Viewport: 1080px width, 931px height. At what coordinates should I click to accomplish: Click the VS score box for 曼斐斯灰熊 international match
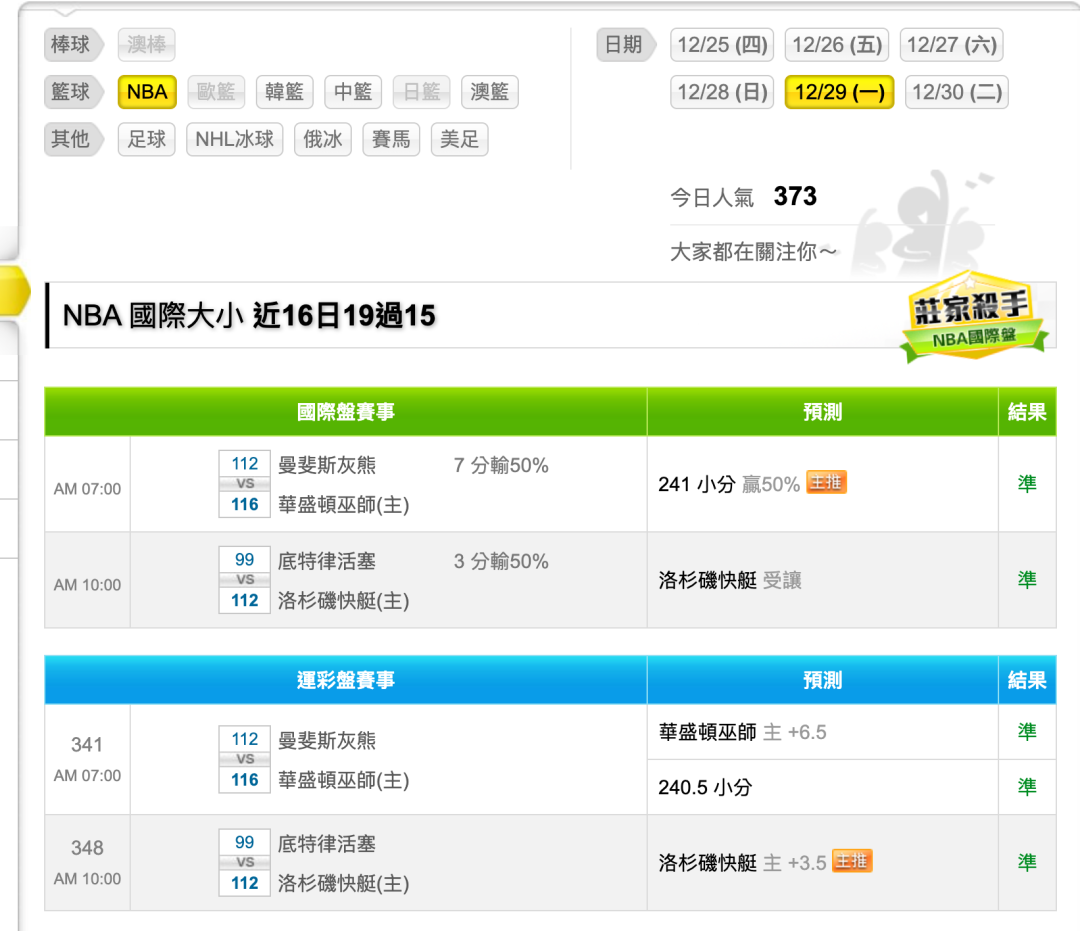click(245, 484)
